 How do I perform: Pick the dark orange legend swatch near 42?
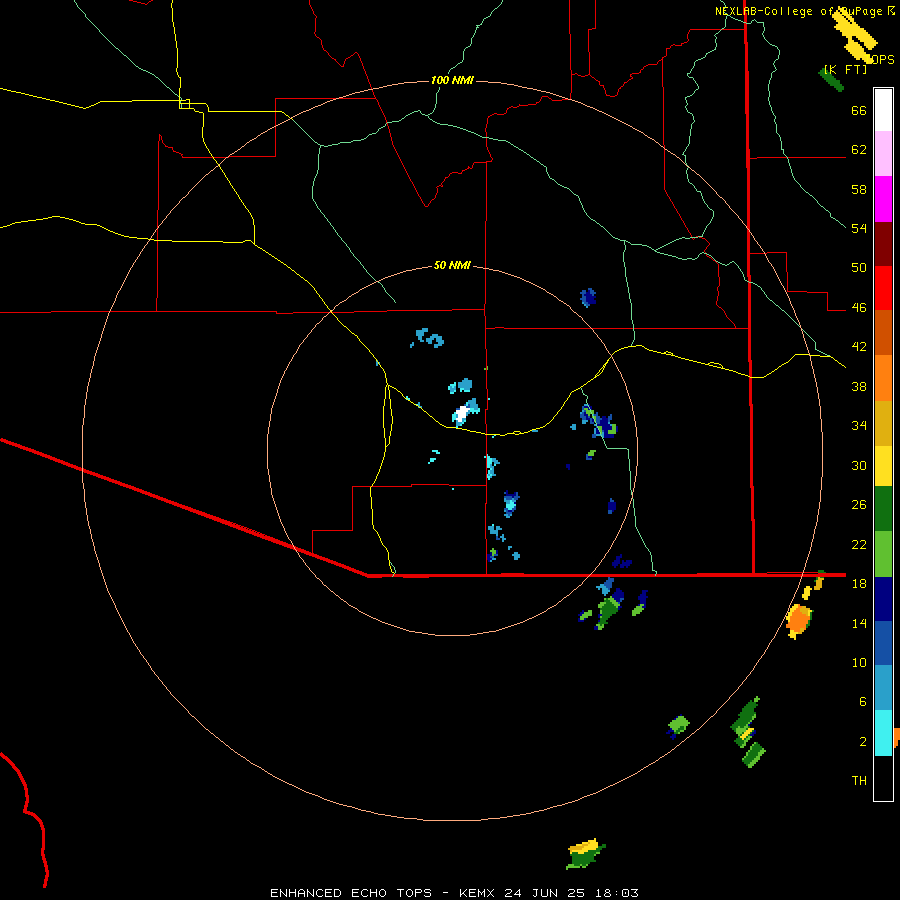pyautogui.click(x=883, y=333)
